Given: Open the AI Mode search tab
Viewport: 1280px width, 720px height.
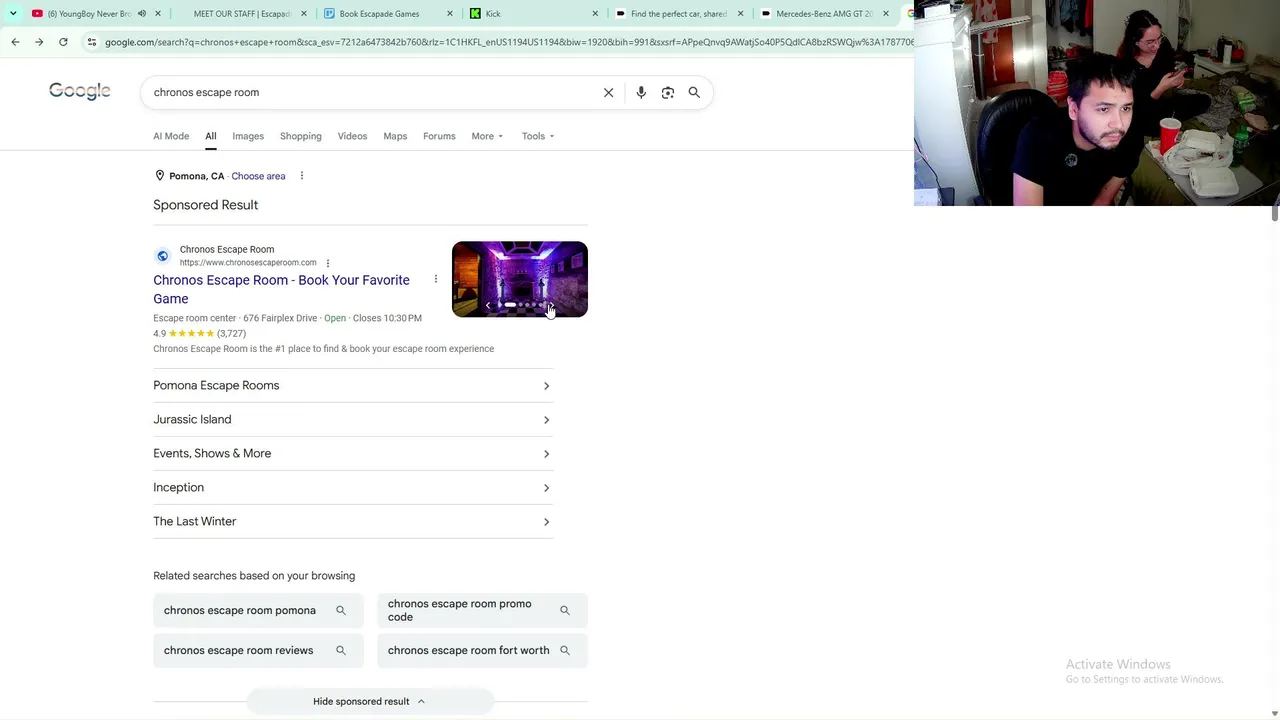Looking at the screenshot, I should tap(171, 136).
